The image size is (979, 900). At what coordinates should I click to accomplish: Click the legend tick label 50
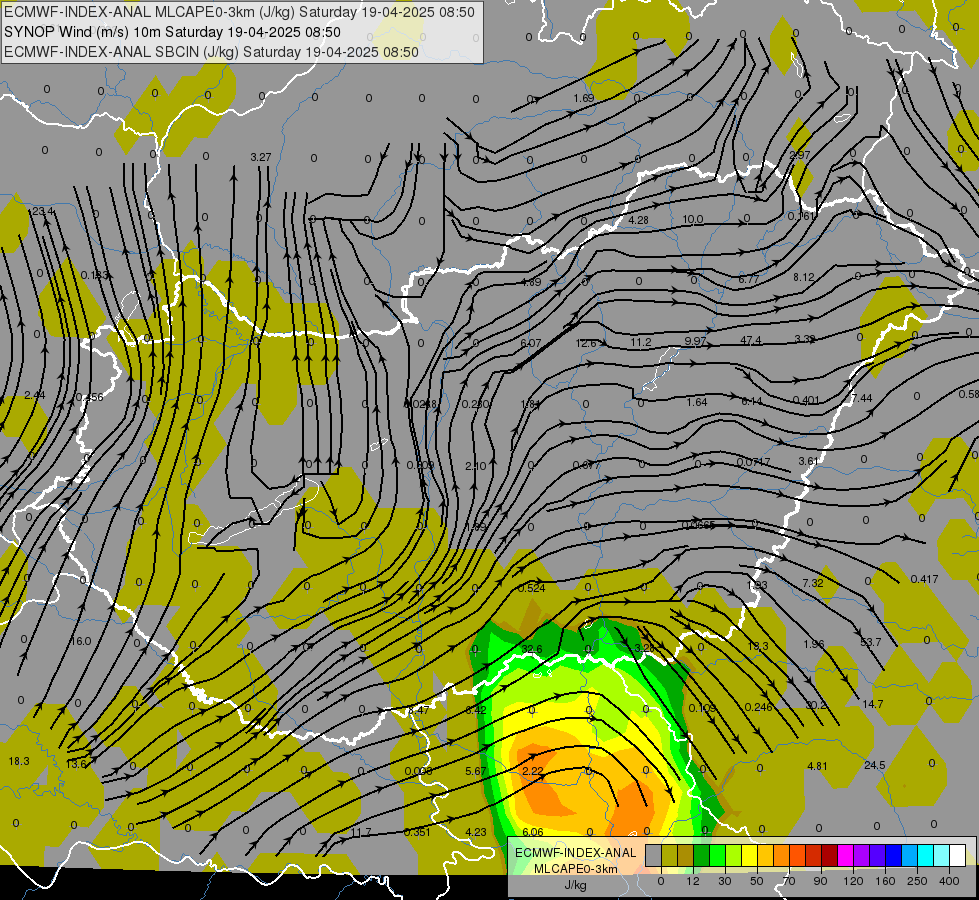click(756, 881)
